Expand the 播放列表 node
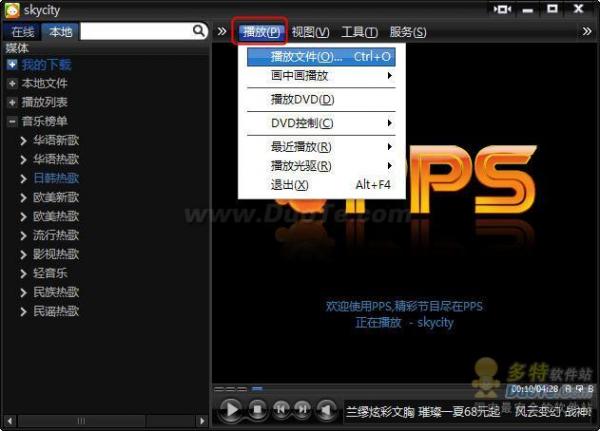Image resolution: width=600 pixels, height=431 pixels. coord(12,103)
